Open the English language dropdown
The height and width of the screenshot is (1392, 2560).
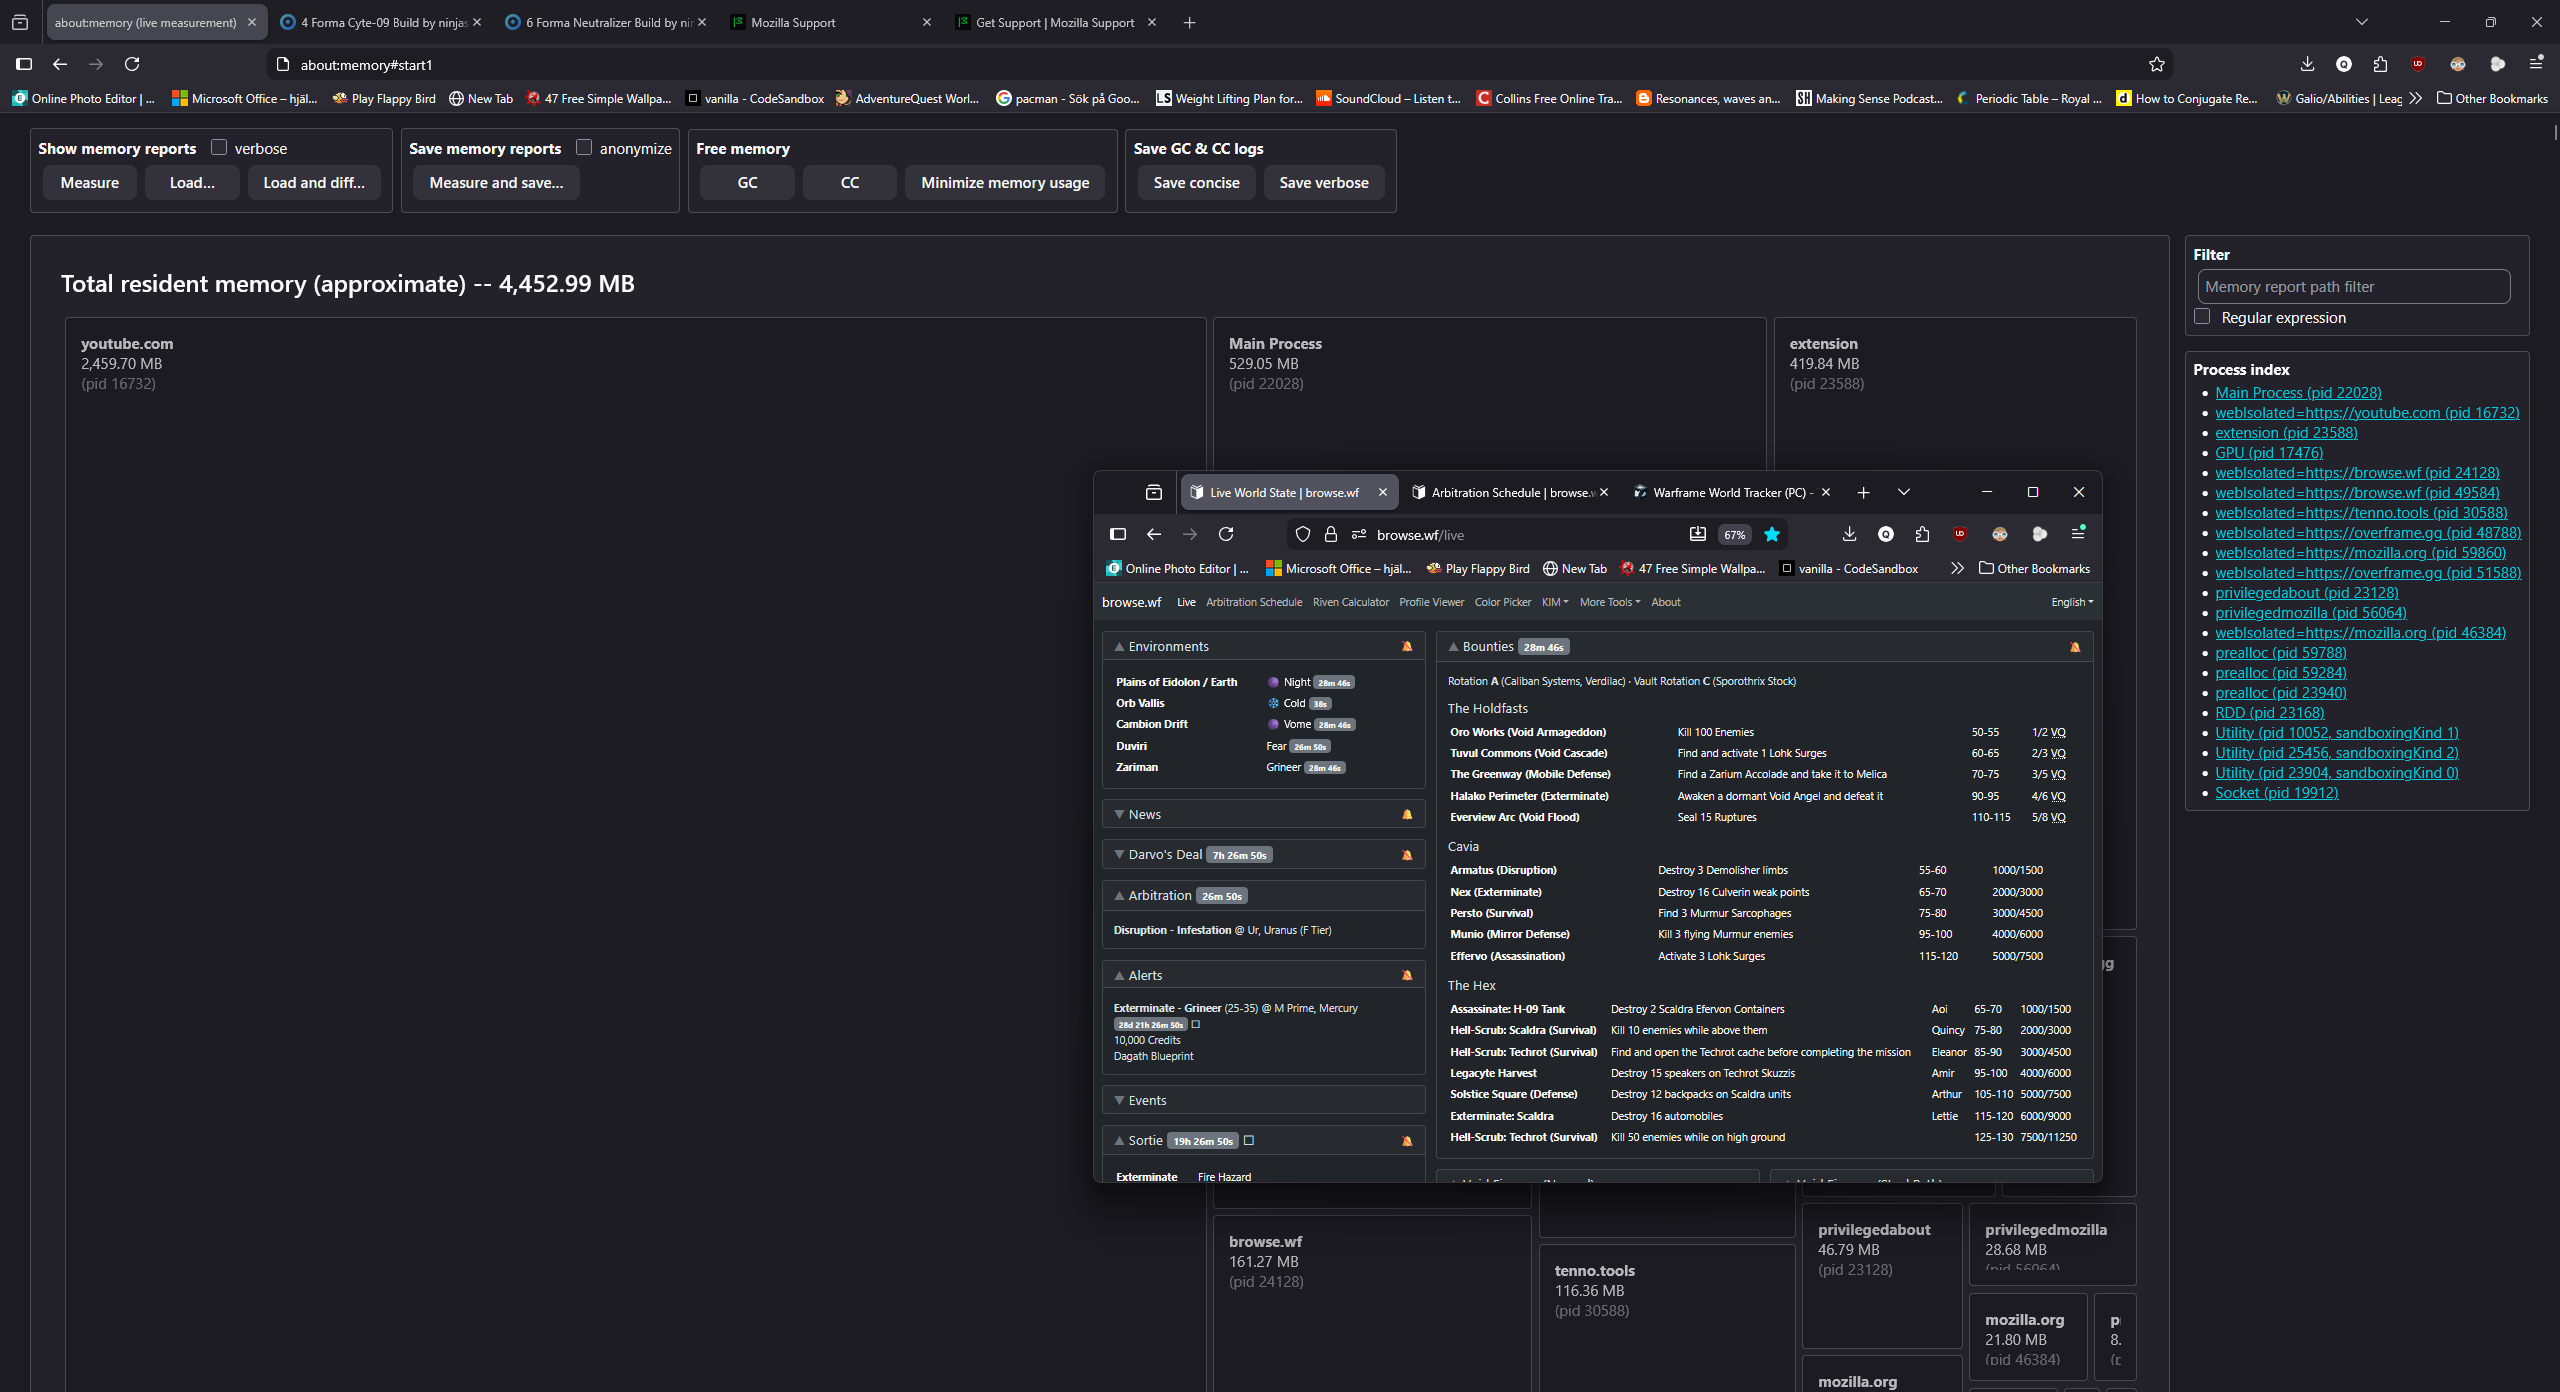pyautogui.click(x=2071, y=602)
